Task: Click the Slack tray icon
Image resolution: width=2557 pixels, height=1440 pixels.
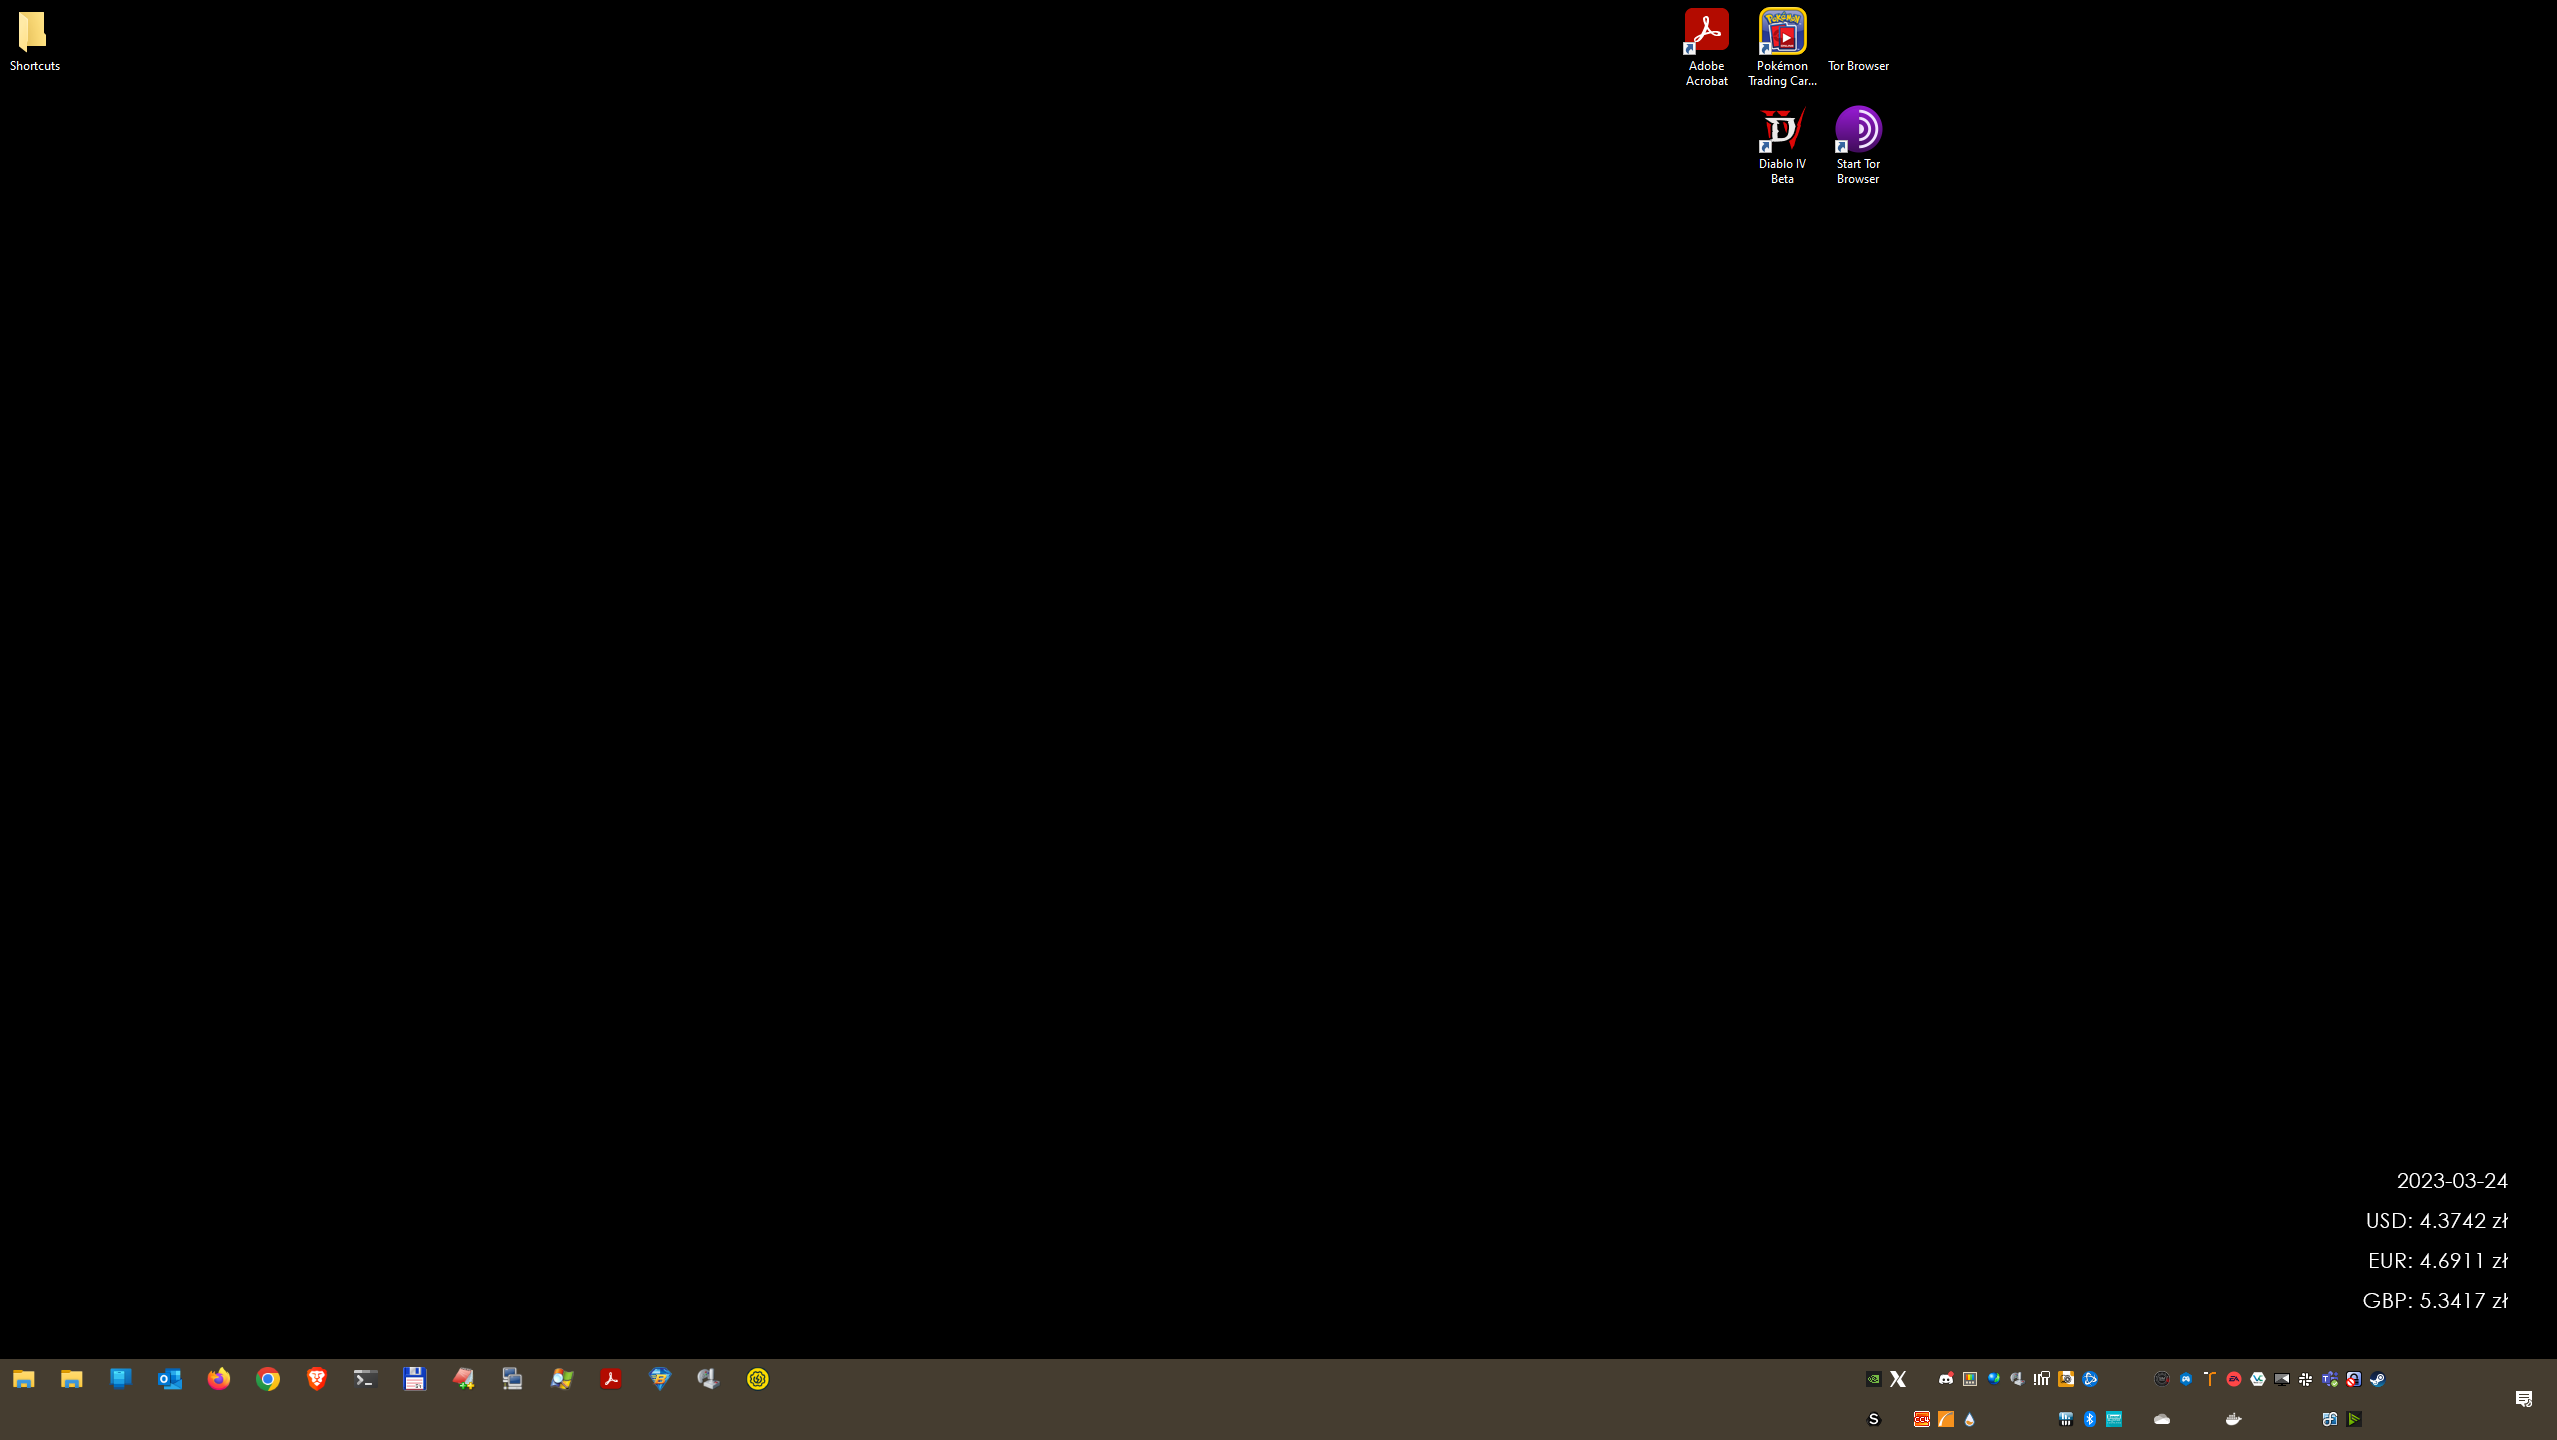Action: pos(2305,1379)
